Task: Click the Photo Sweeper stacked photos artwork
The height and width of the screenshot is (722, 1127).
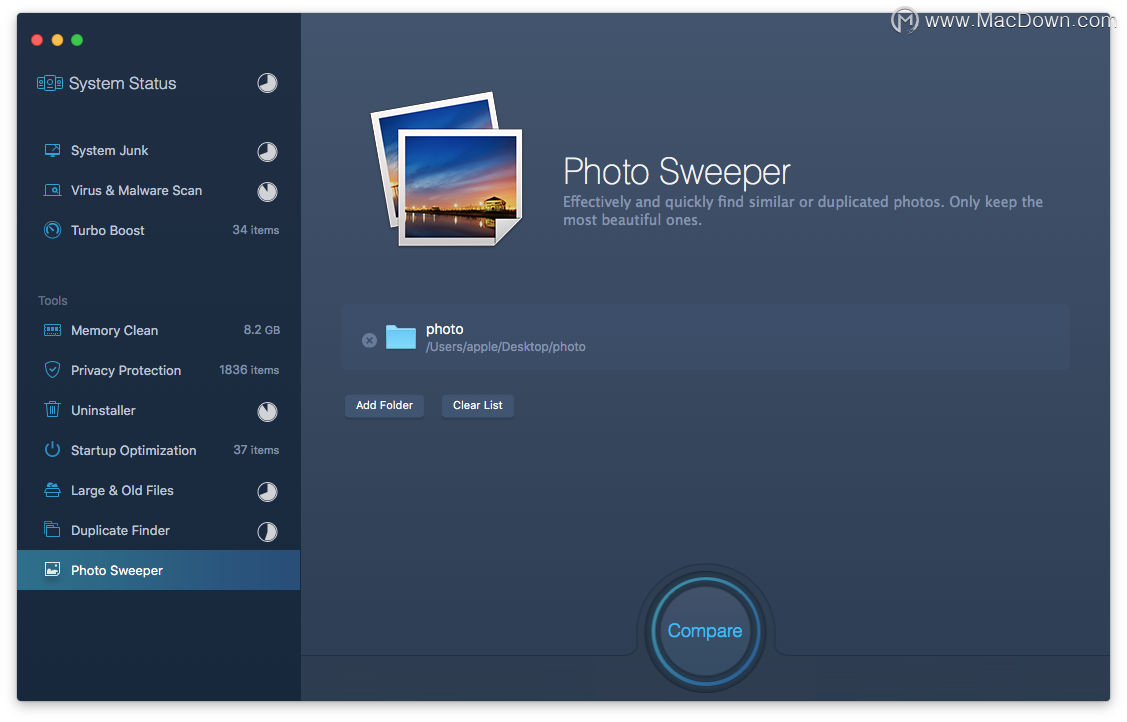Action: pos(447,170)
